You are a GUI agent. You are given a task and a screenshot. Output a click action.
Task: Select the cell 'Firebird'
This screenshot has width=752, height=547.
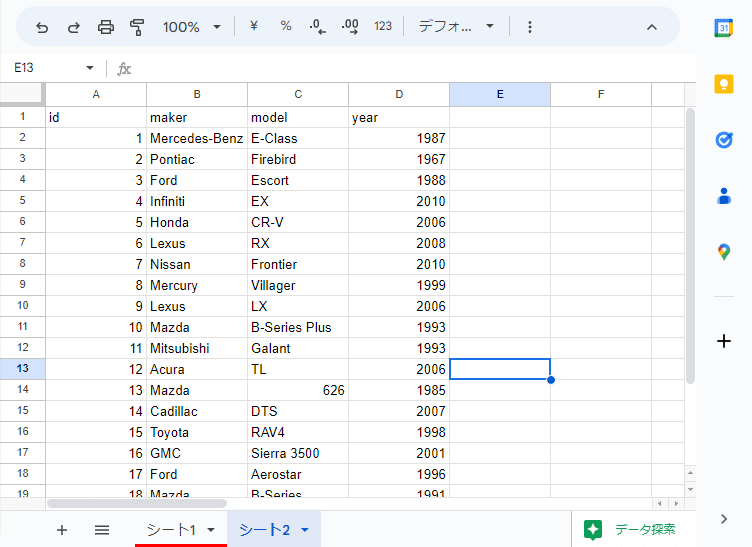pyautogui.click(x=298, y=159)
